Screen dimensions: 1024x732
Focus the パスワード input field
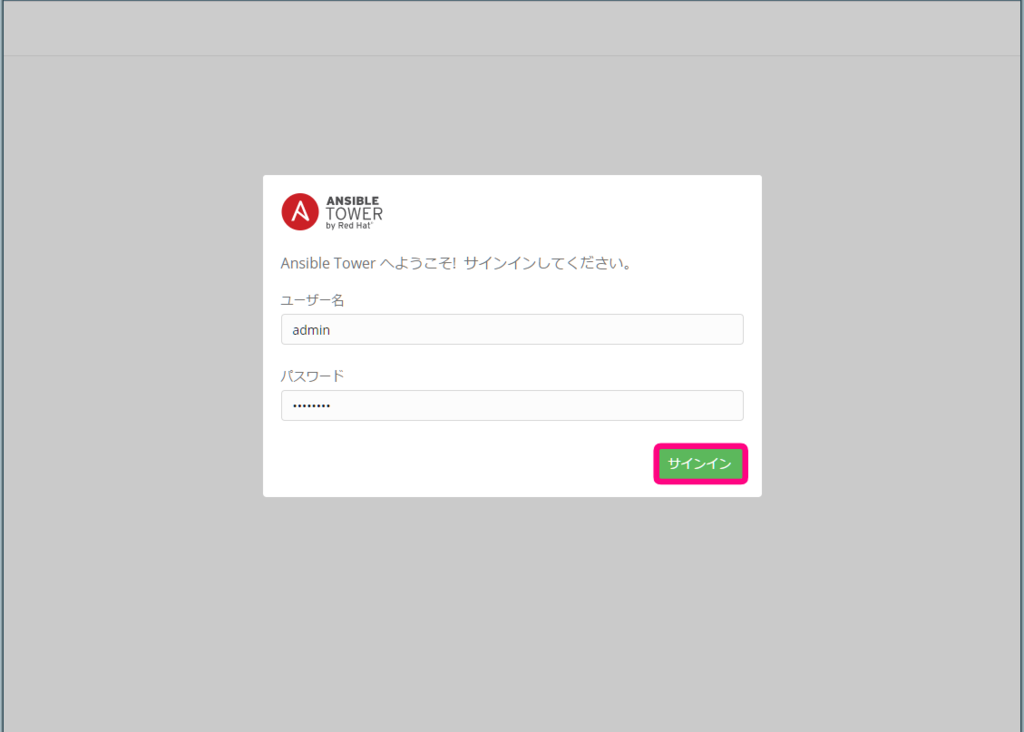click(512, 406)
